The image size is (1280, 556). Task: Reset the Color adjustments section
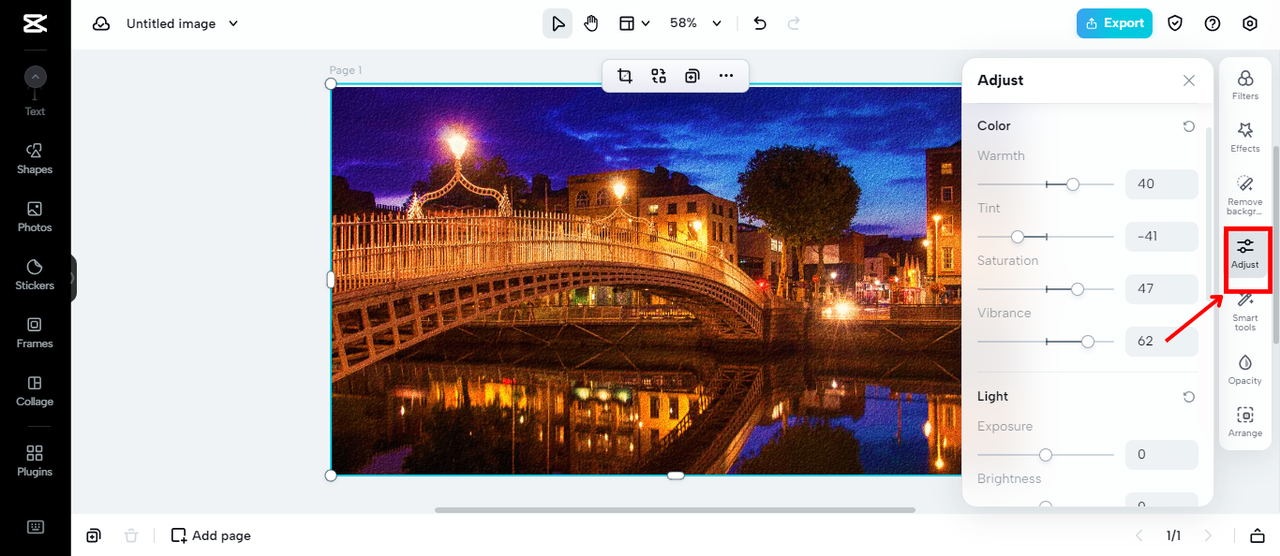[x=1189, y=126]
